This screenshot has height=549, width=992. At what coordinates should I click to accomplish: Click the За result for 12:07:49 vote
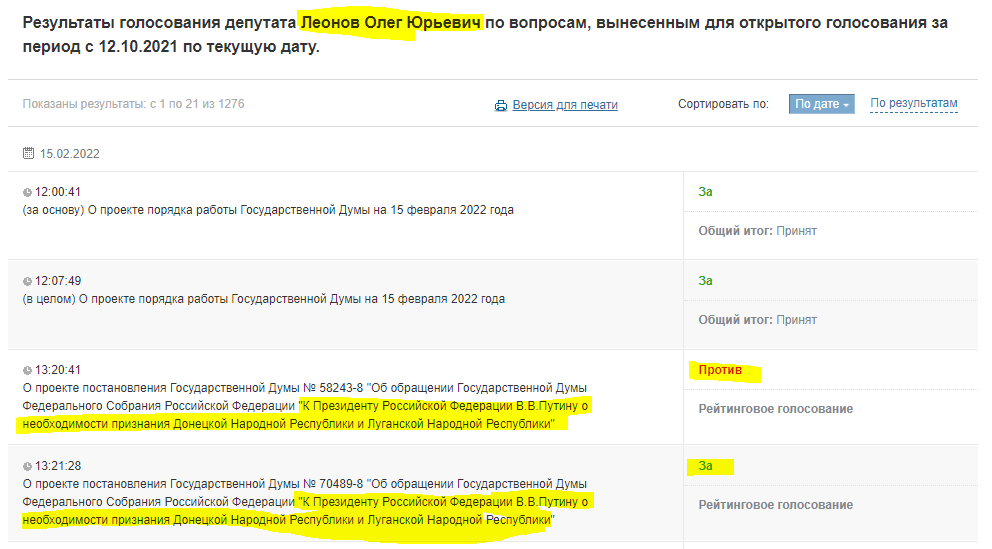click(x=705, y=281)
